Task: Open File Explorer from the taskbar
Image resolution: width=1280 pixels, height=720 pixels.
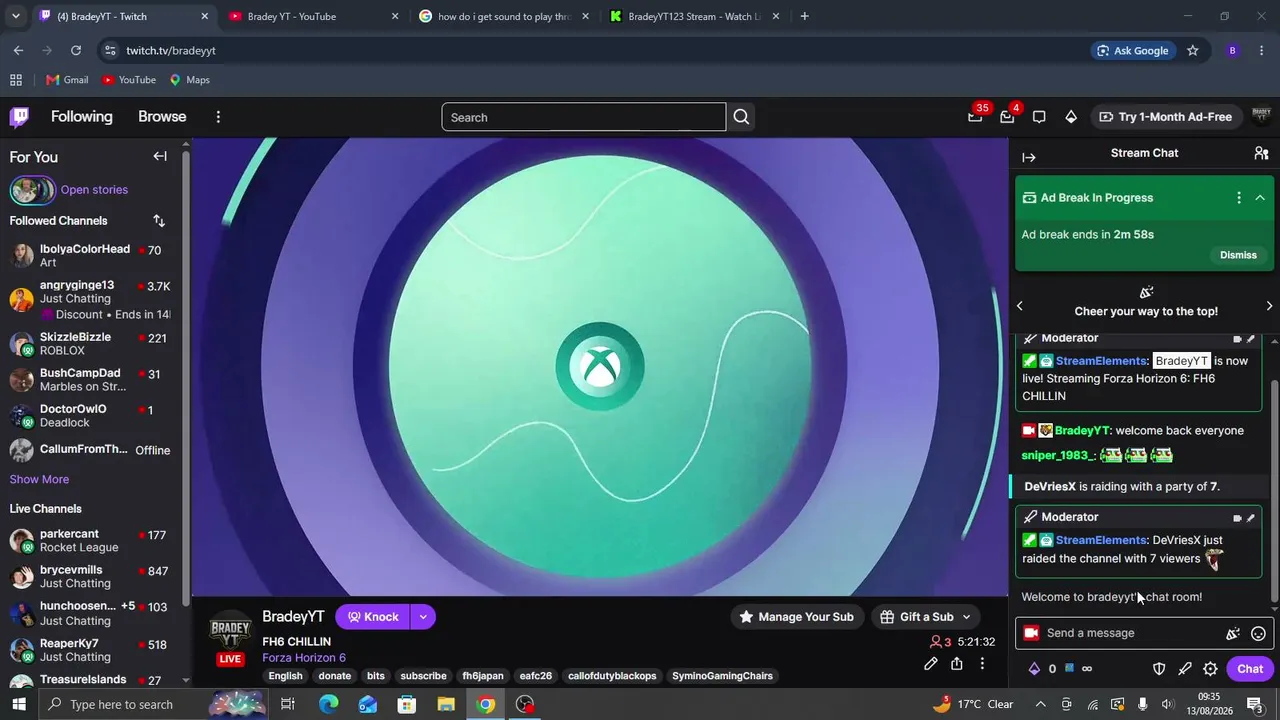Action: coord(446,704)
